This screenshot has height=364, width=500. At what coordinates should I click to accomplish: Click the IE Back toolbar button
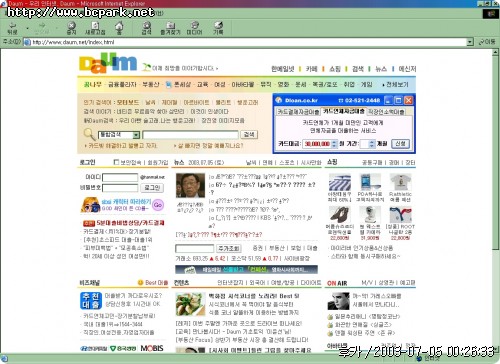[x=13, y=28]
